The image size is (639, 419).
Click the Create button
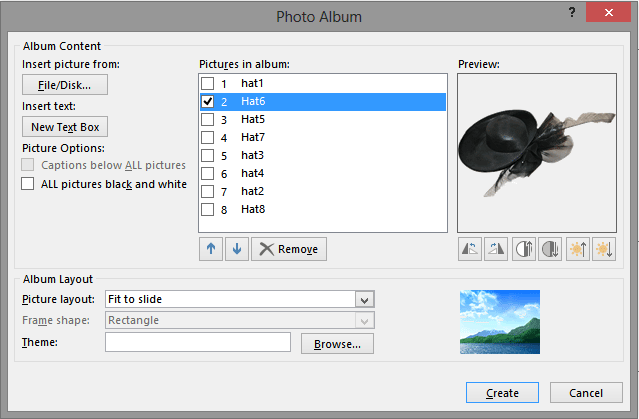tap(502, 393)
